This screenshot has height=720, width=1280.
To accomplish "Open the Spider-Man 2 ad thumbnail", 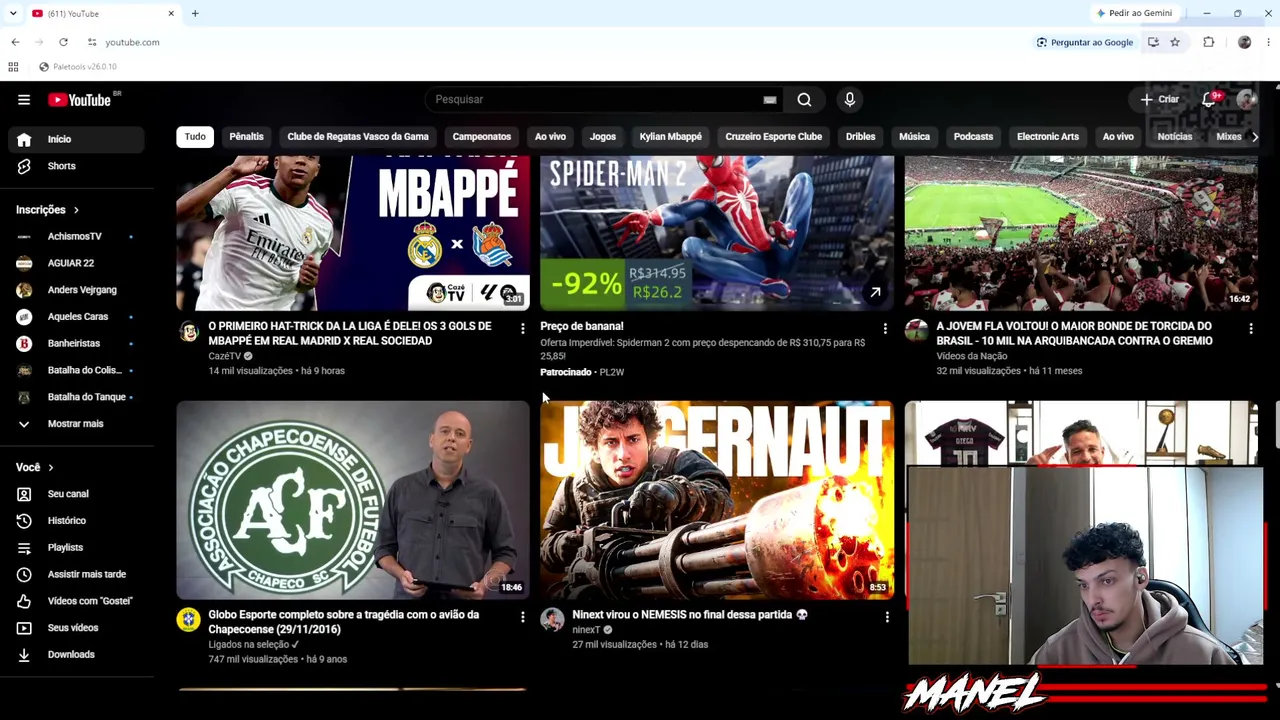I will pos(717,233).
